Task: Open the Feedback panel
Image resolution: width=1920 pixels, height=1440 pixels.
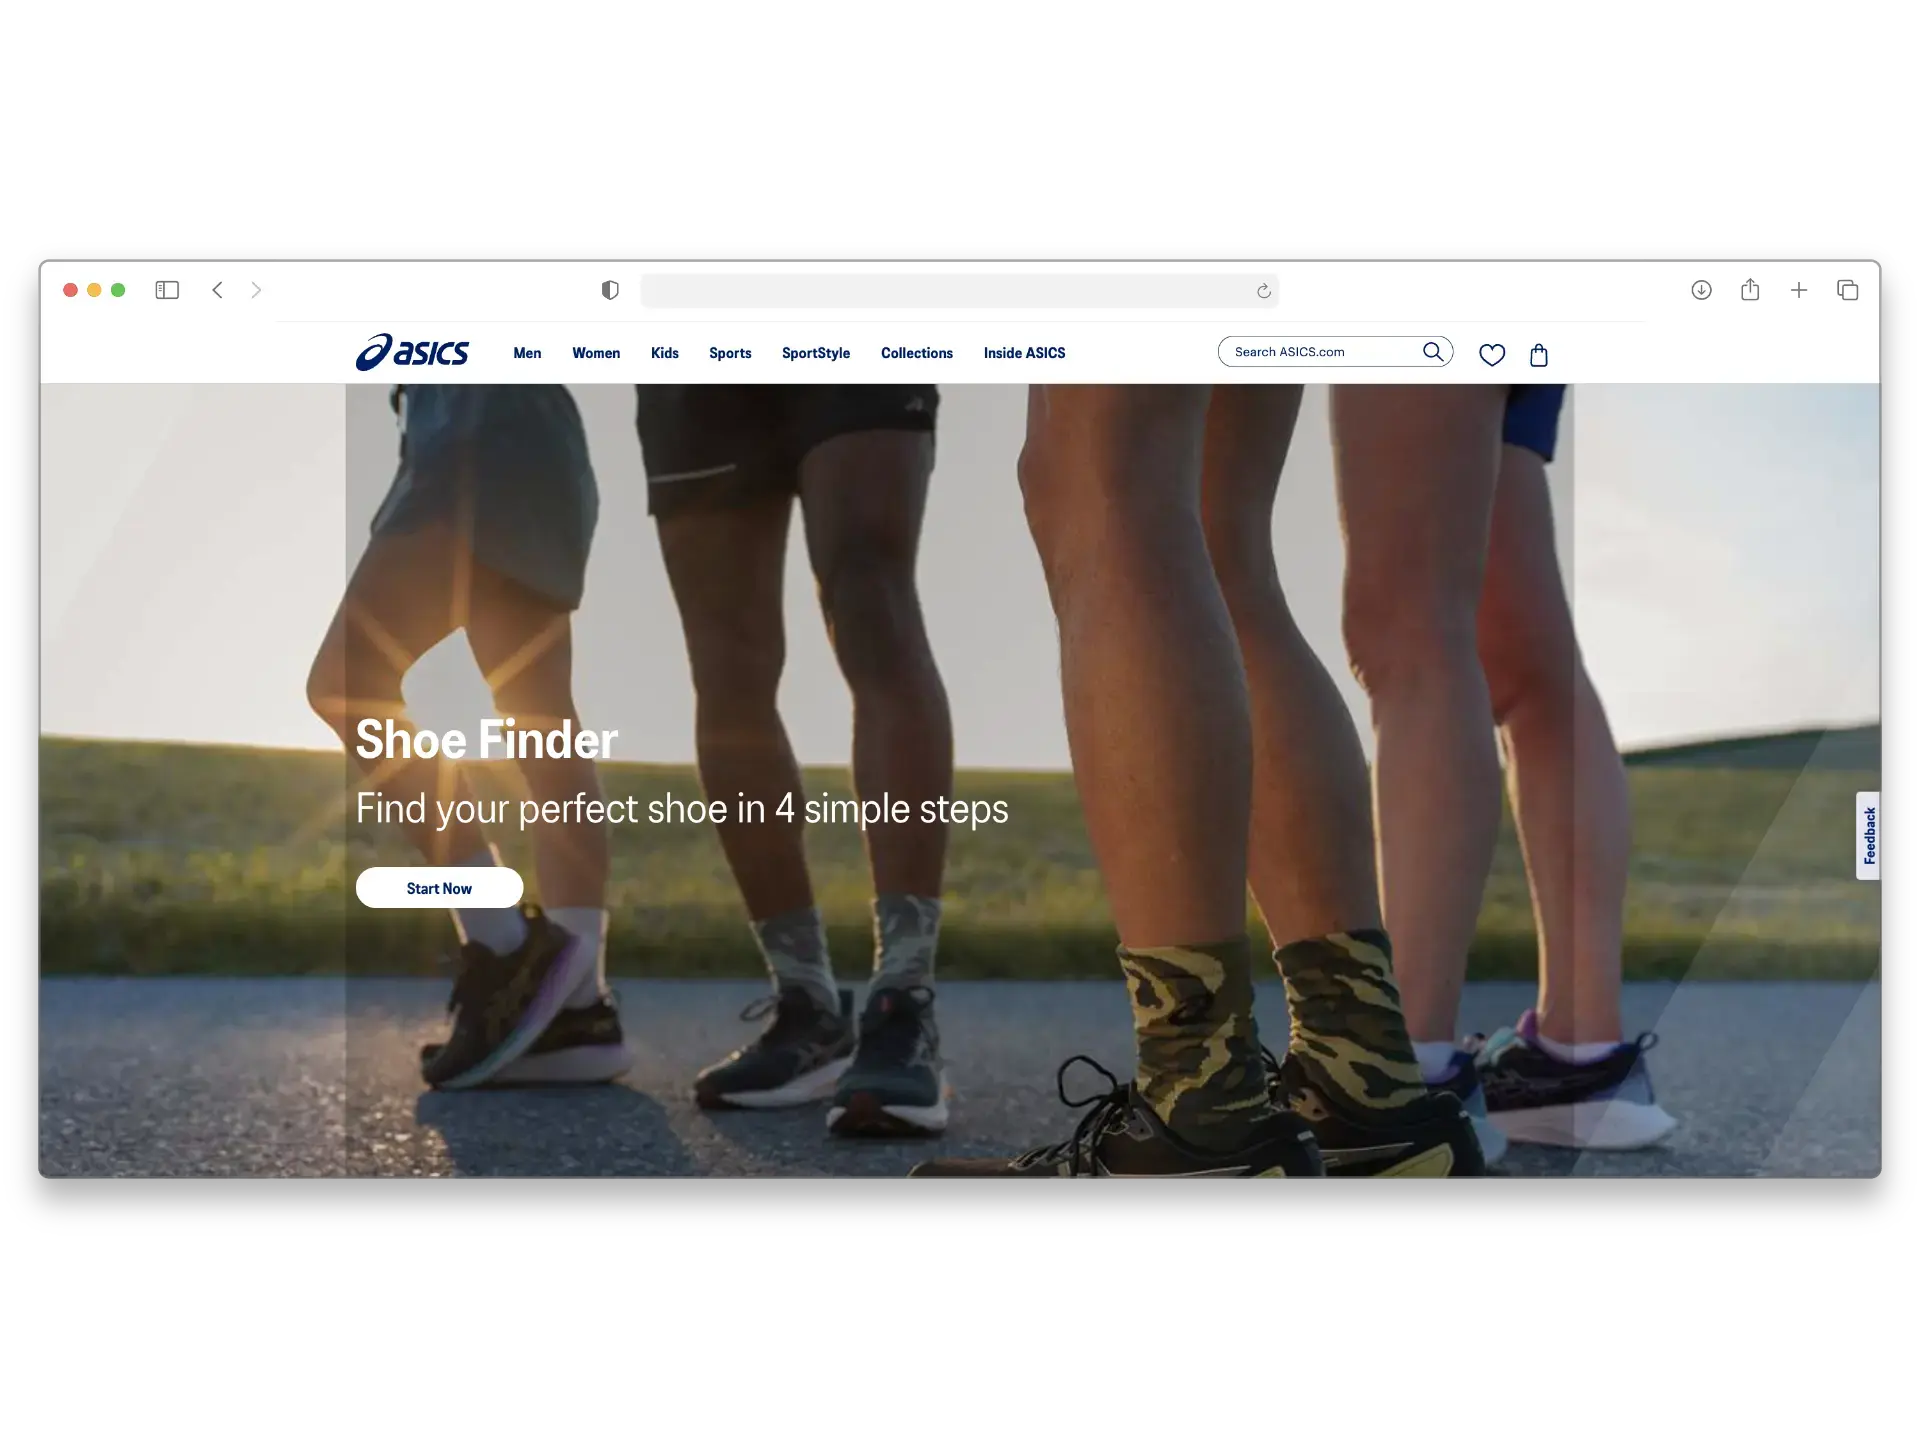Action: tap(1868, 836)
